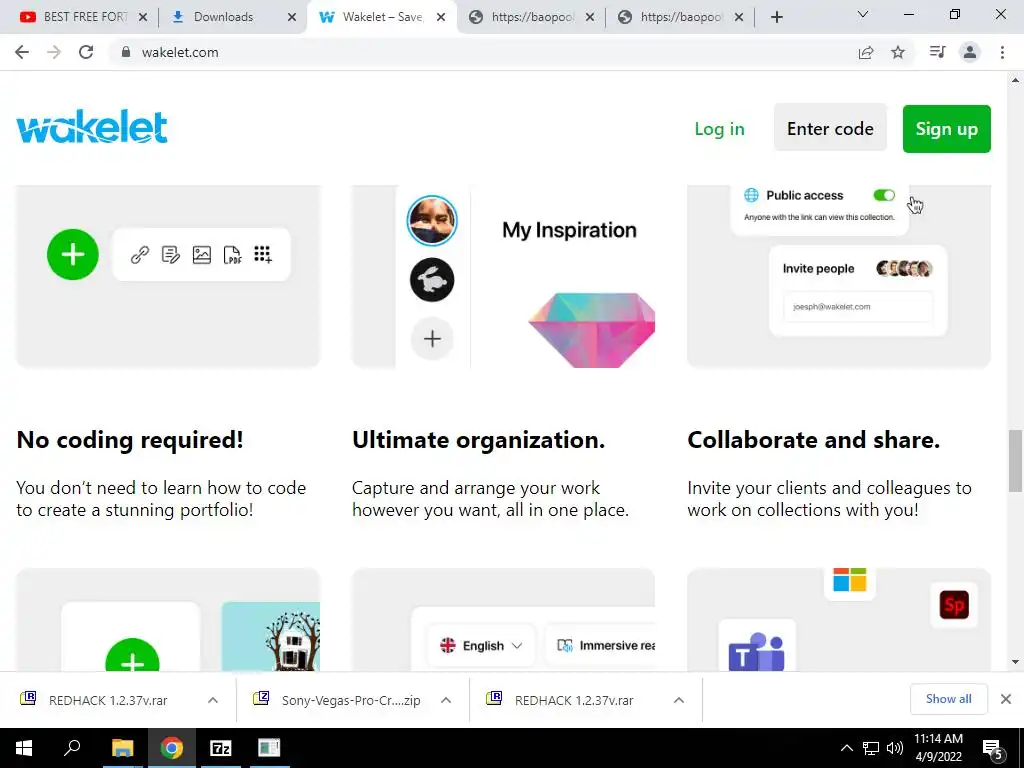1024x768 pixels.
Task: Close the downloads bar
Action: 1006,699
